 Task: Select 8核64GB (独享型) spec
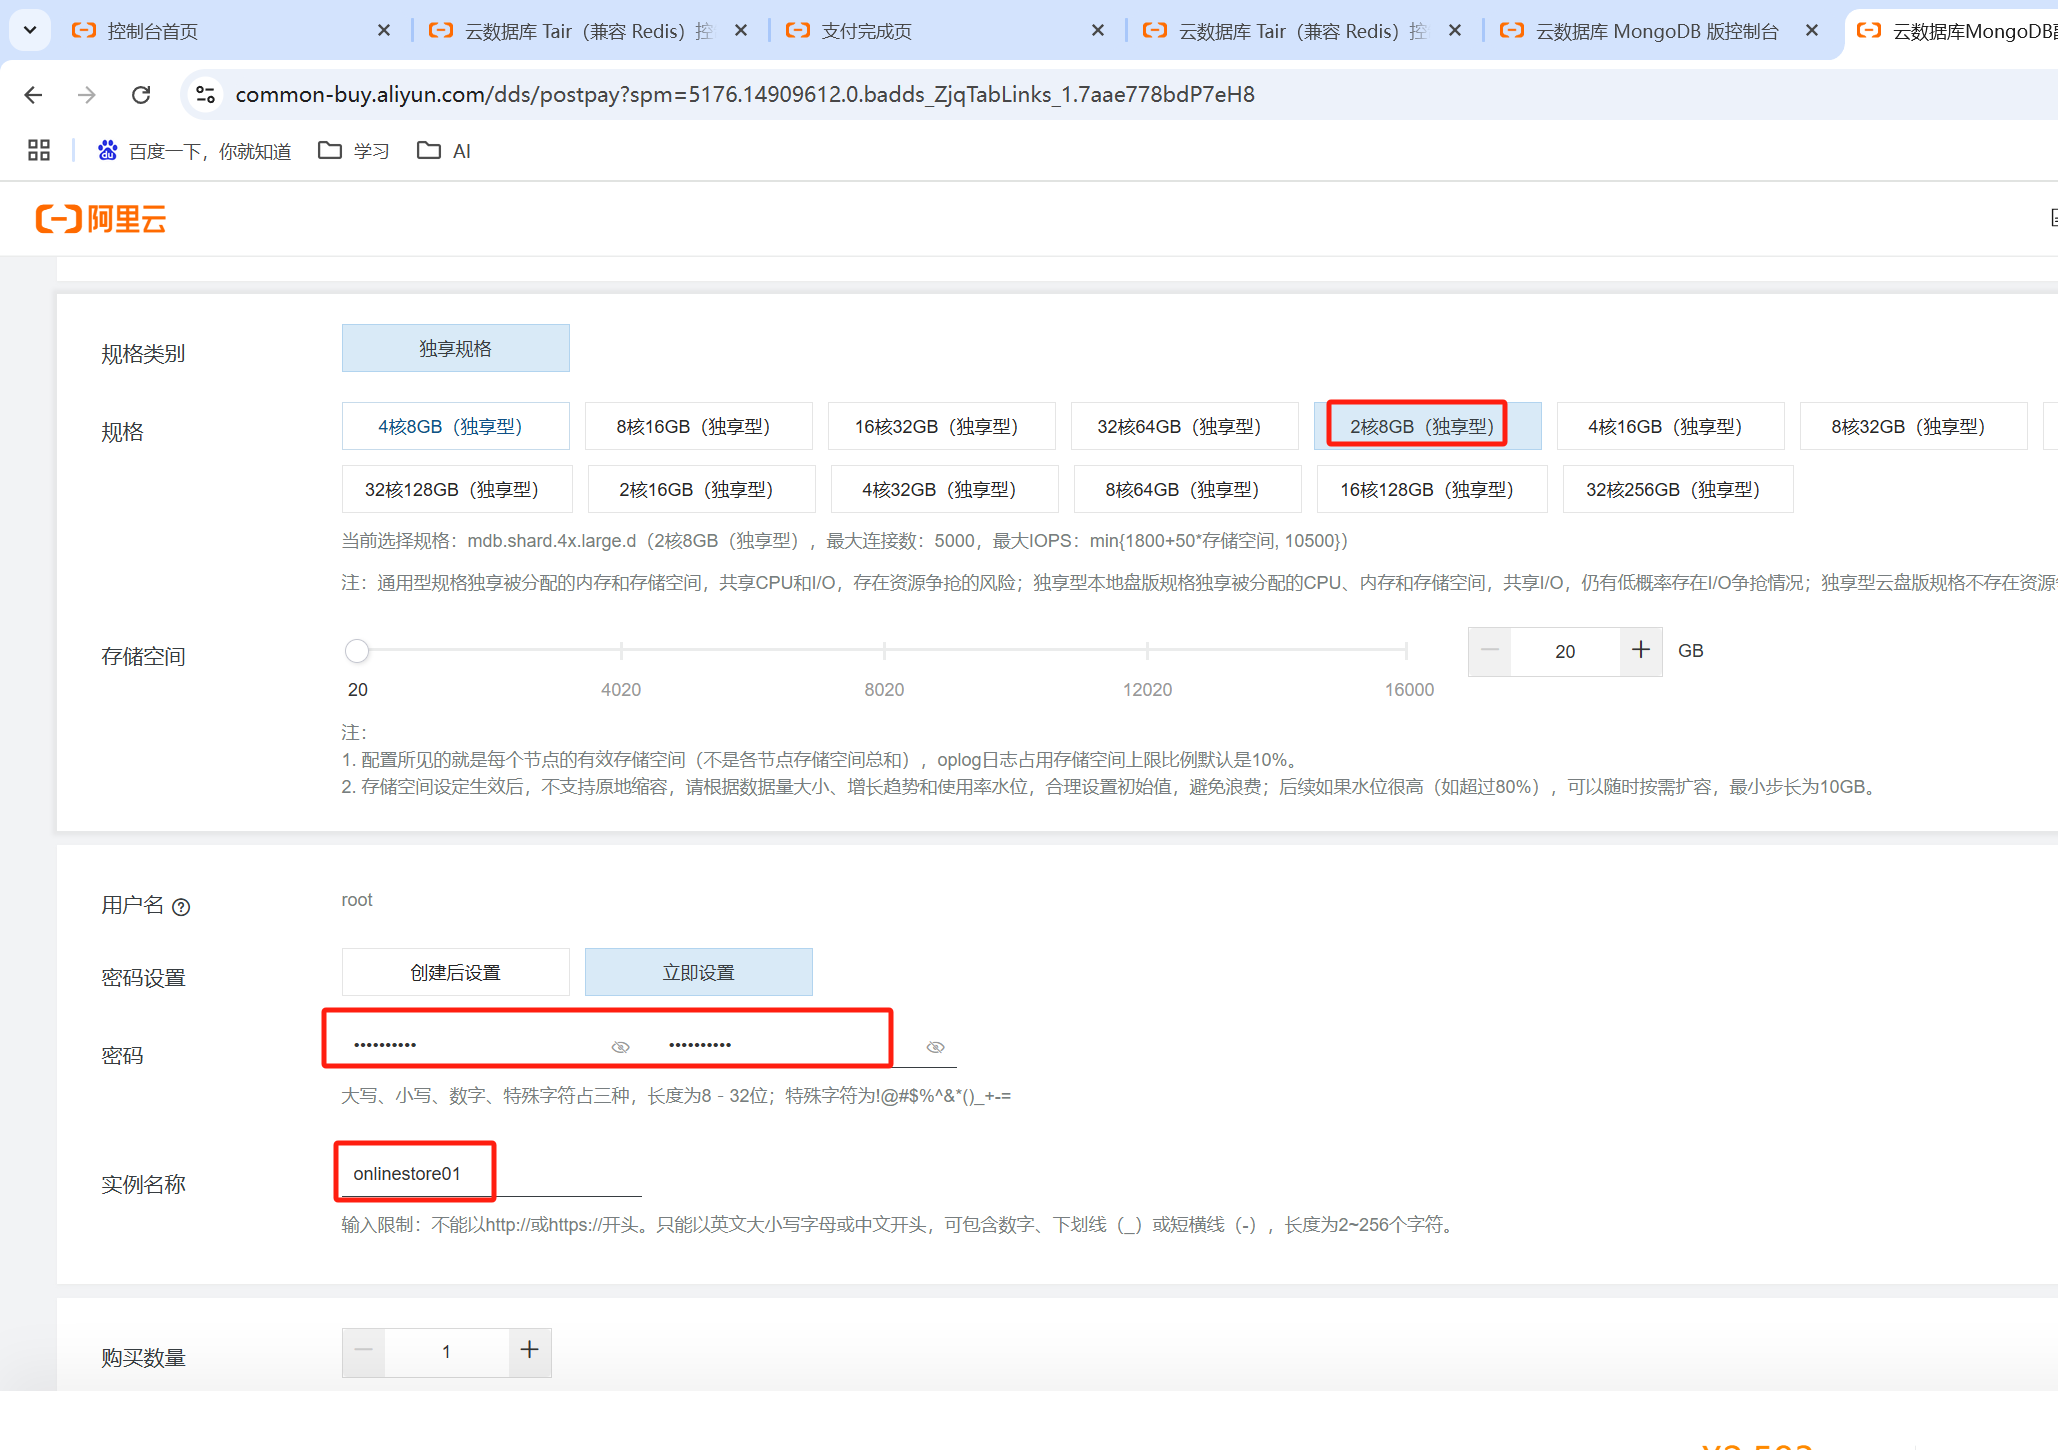(x=1187, y=489)
